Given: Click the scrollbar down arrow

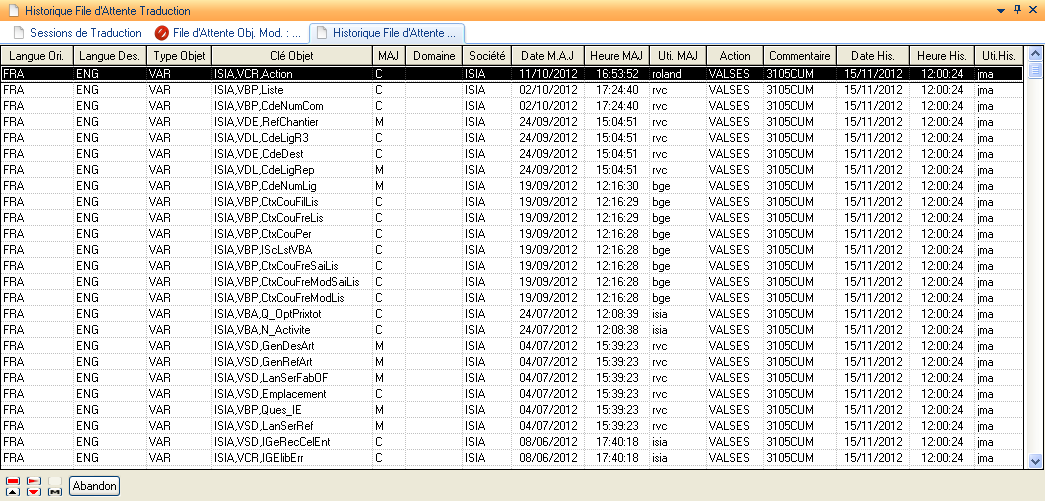Looking at the screenshot, I should (1036, 460).
